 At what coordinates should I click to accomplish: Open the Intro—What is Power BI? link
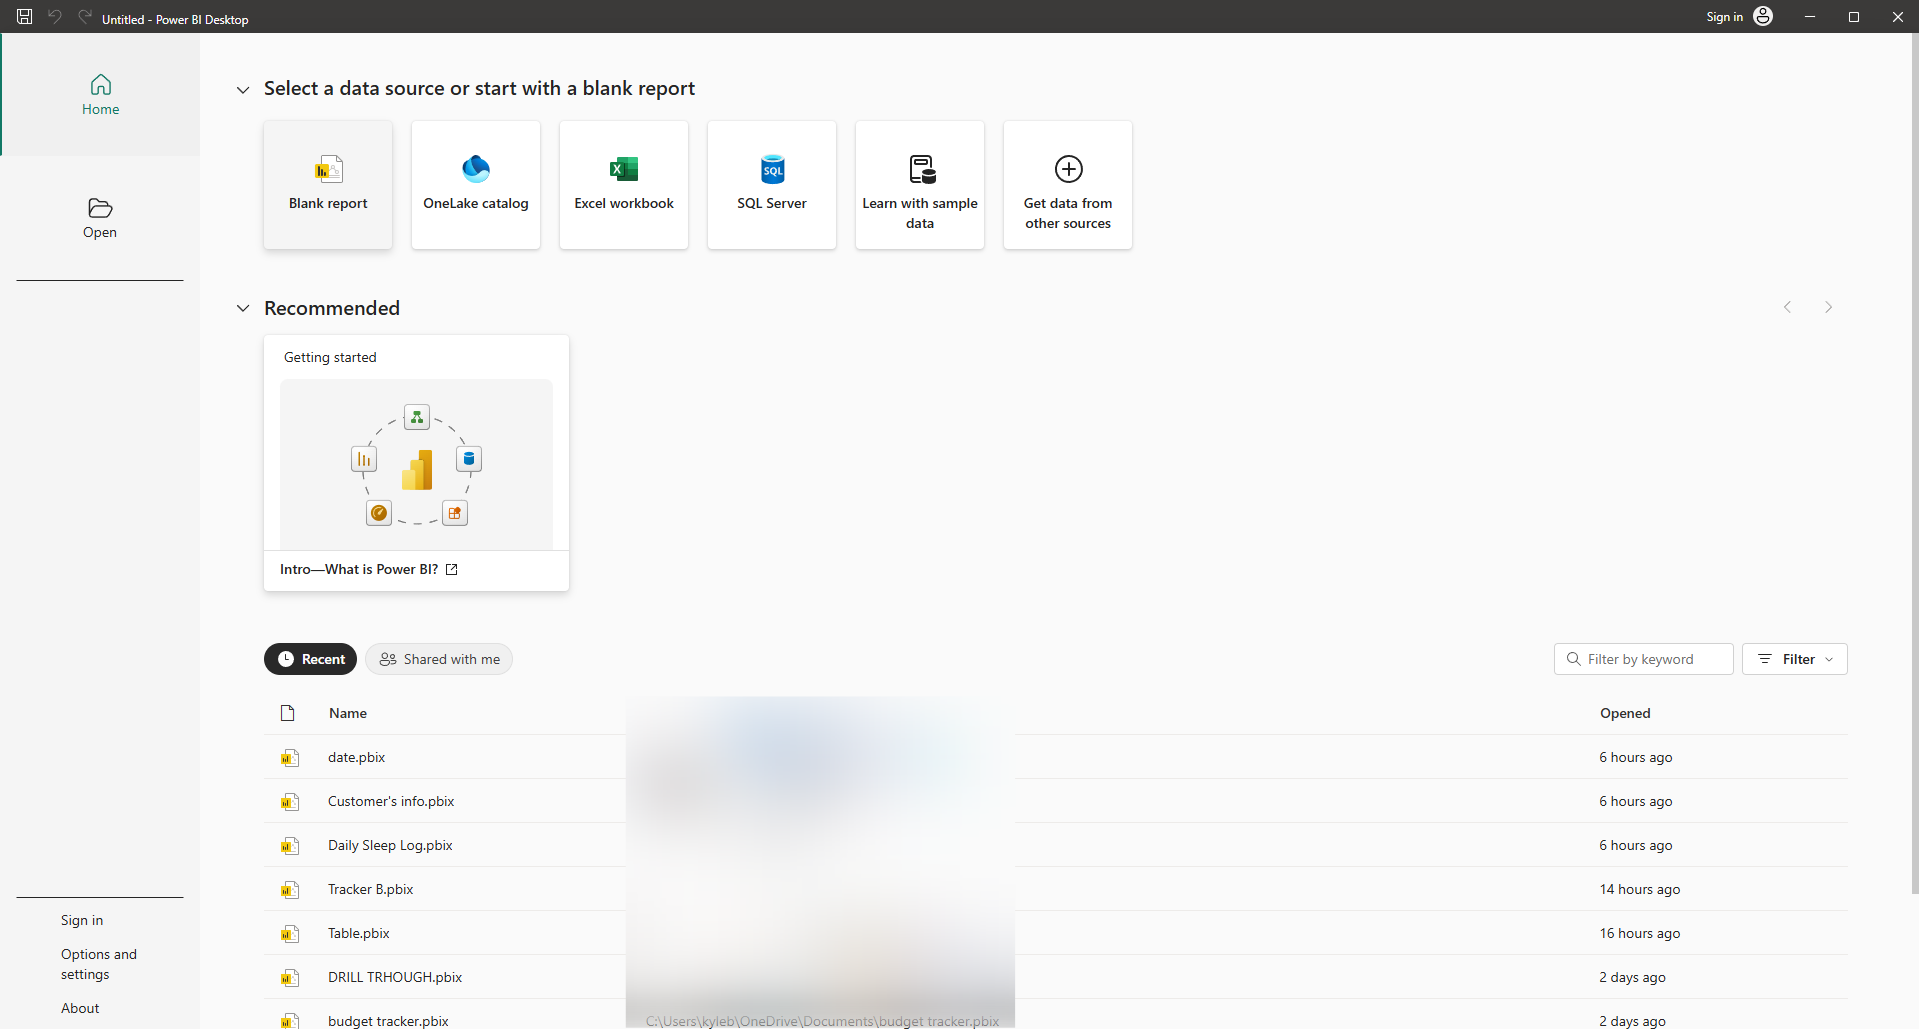(359, 569)
